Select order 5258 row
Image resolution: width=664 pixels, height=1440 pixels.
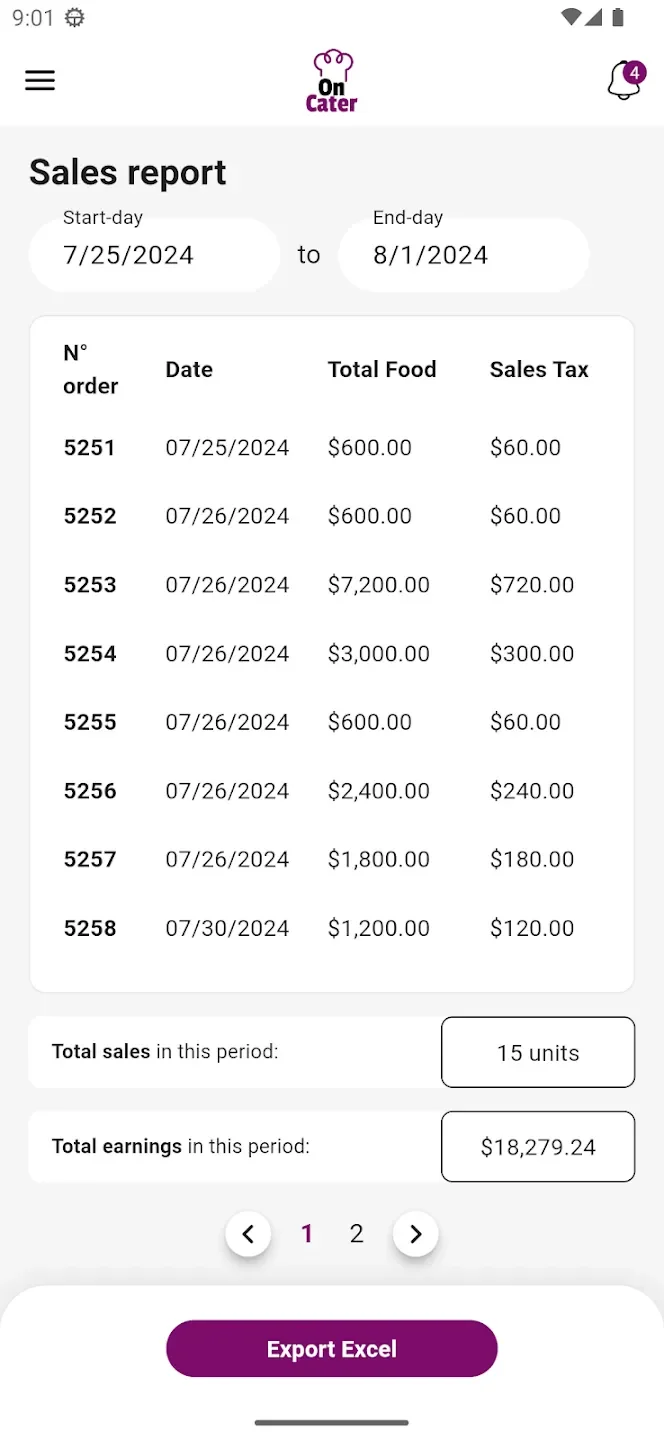[x=90, y=928]
